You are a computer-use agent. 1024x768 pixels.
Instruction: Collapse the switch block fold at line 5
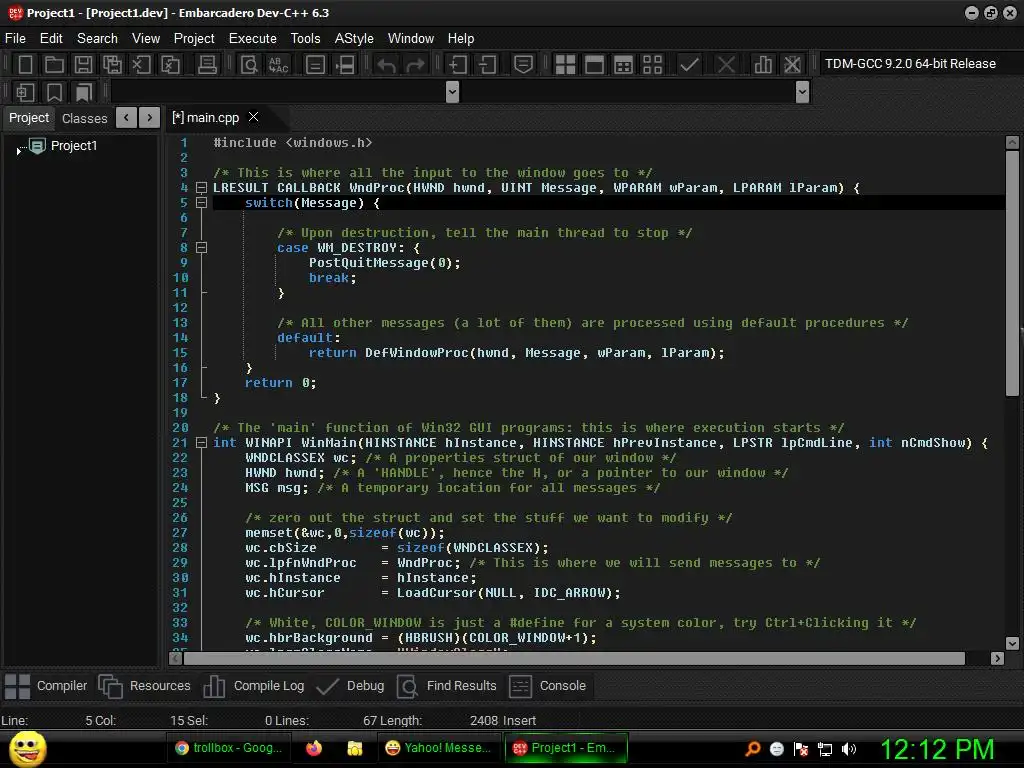(202, 203)
